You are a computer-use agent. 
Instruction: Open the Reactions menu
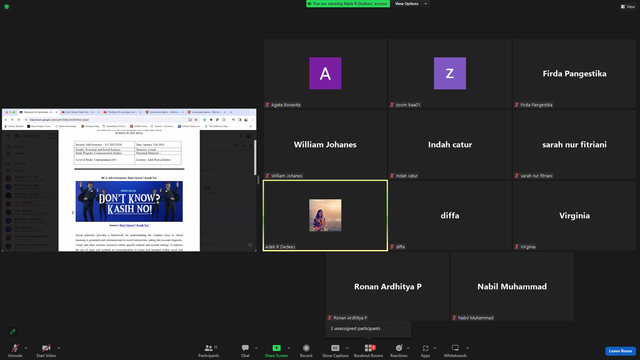coord(399,350)
